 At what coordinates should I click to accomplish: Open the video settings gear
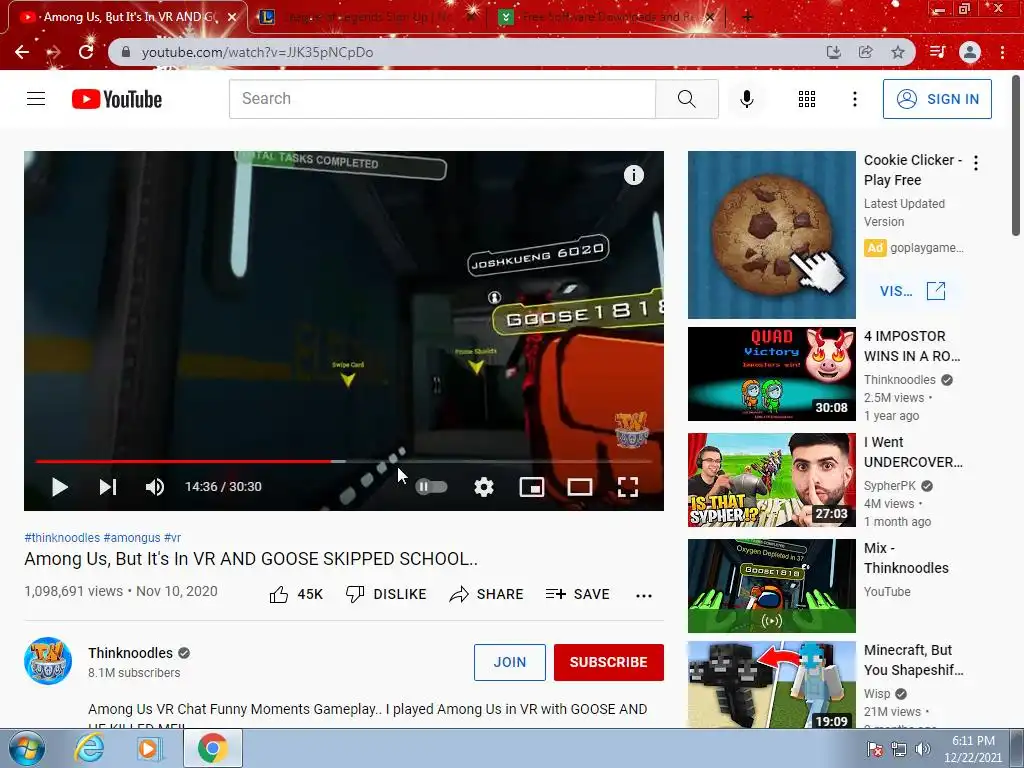(x=483, y=487)
